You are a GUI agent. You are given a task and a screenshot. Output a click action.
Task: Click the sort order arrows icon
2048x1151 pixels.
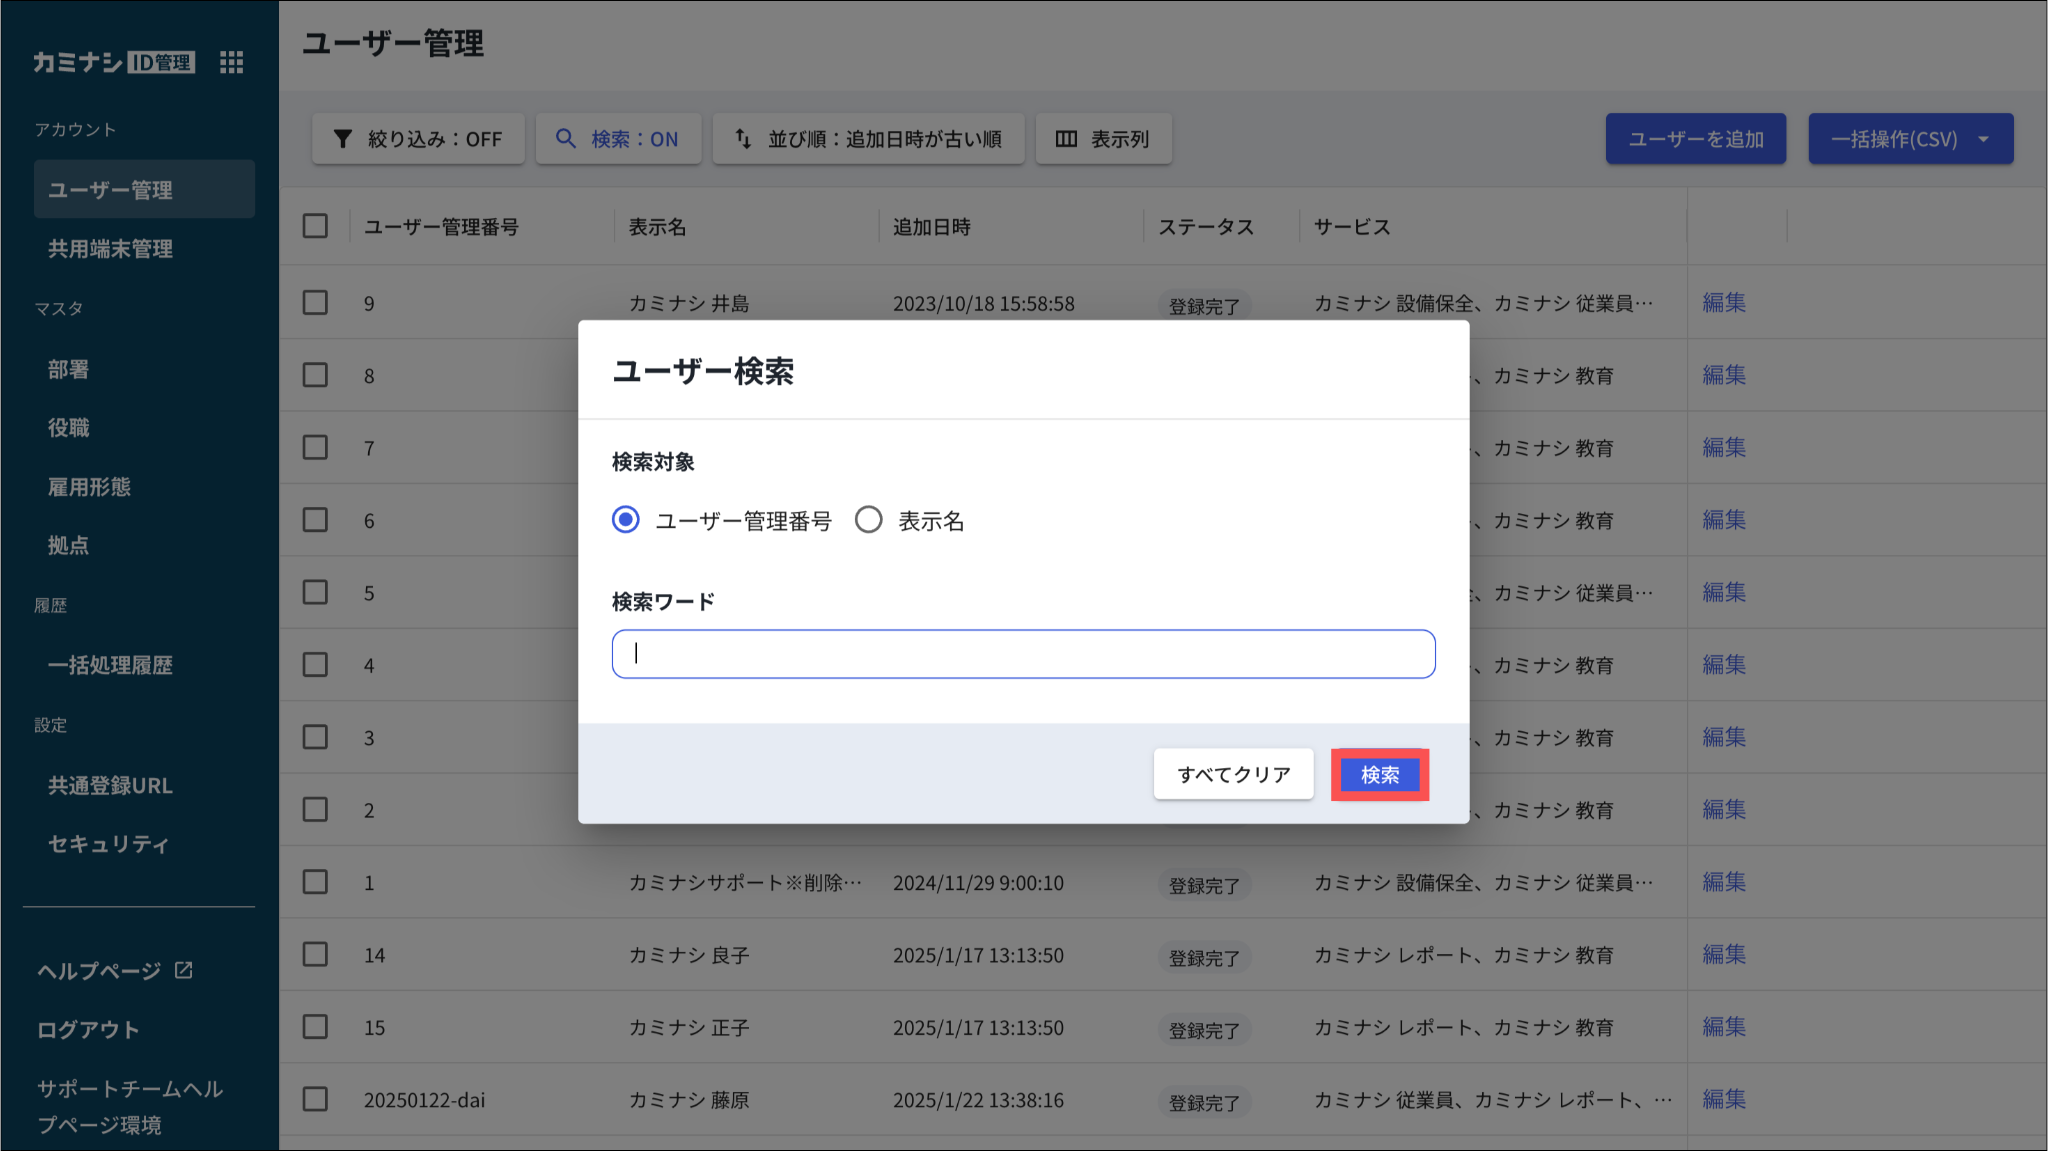pos(743,139)
